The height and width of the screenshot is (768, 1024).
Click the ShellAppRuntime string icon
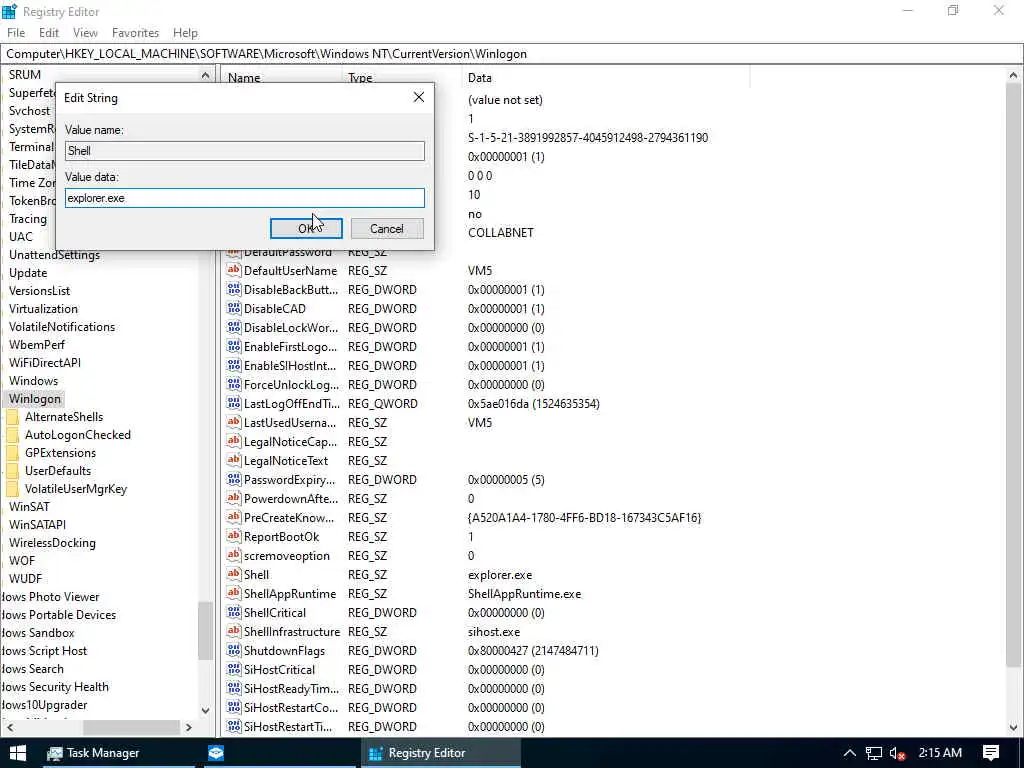coord(234,593)
